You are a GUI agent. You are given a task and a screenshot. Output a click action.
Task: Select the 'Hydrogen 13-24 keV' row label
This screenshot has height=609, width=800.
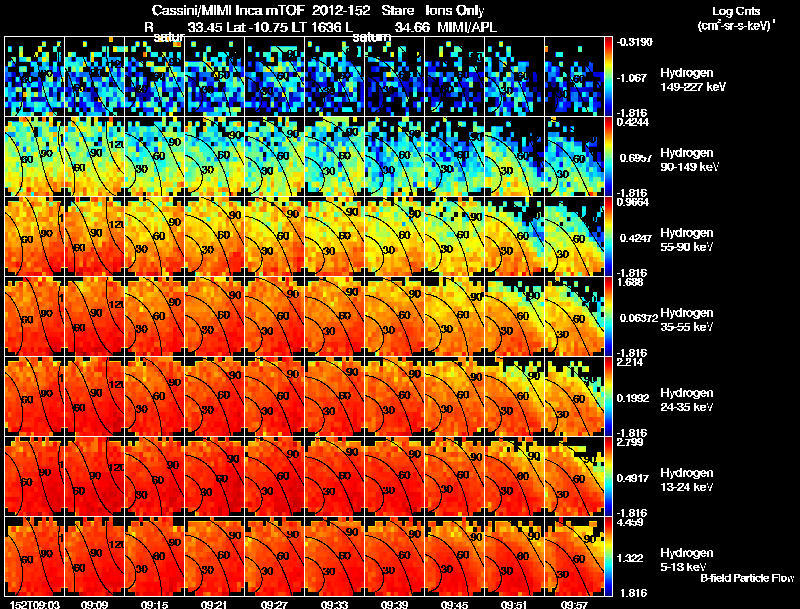tap(687, 480)
